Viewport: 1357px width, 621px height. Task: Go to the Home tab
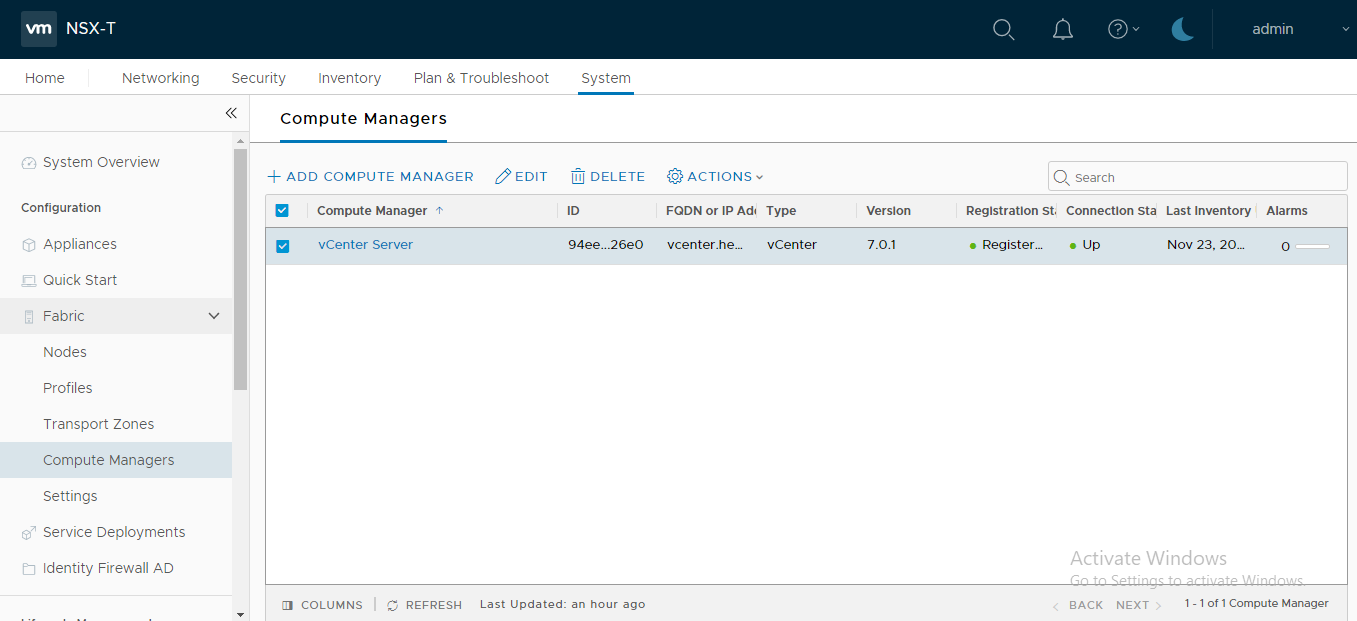pos(45,78)
